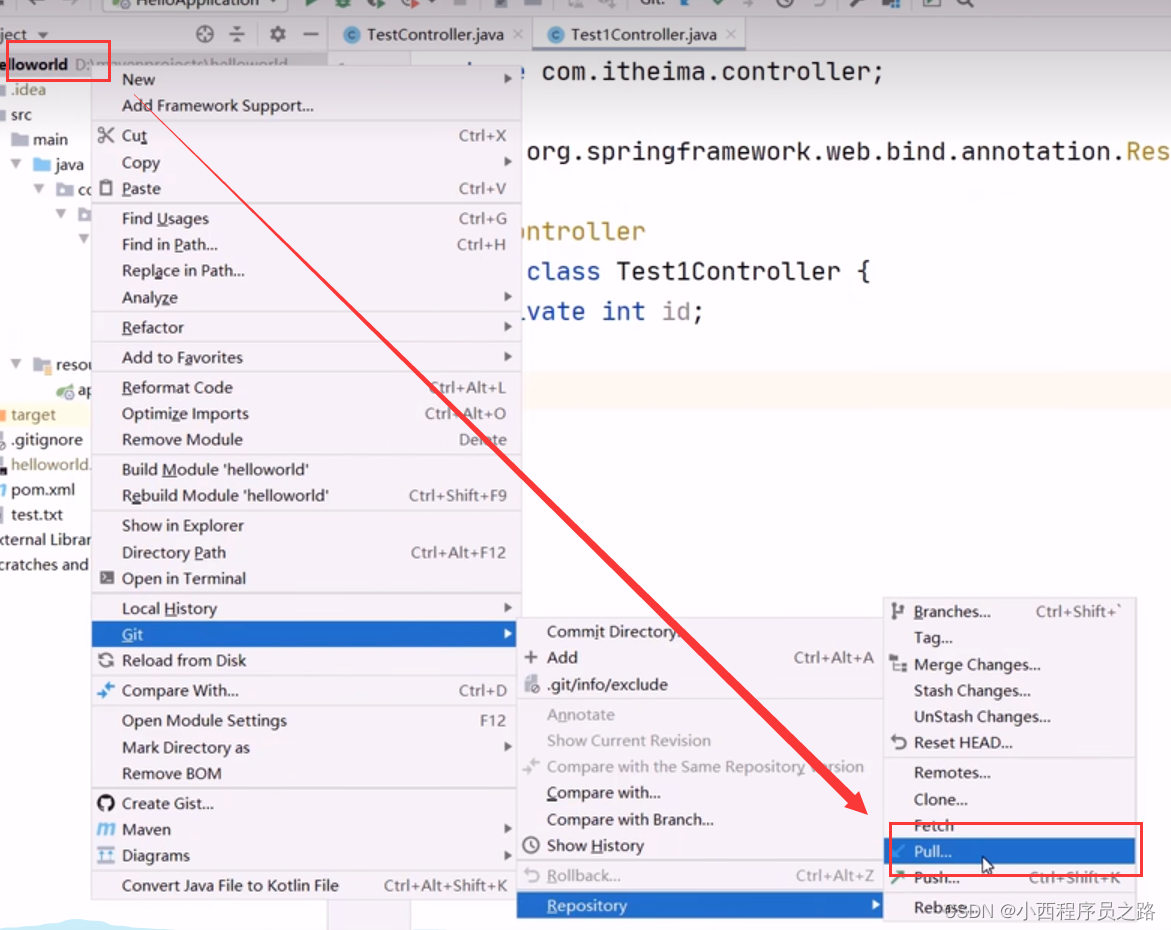Expand the Local History submenu arrow
The width and height of the screenshot is (1171, 930).
point(508,607)
